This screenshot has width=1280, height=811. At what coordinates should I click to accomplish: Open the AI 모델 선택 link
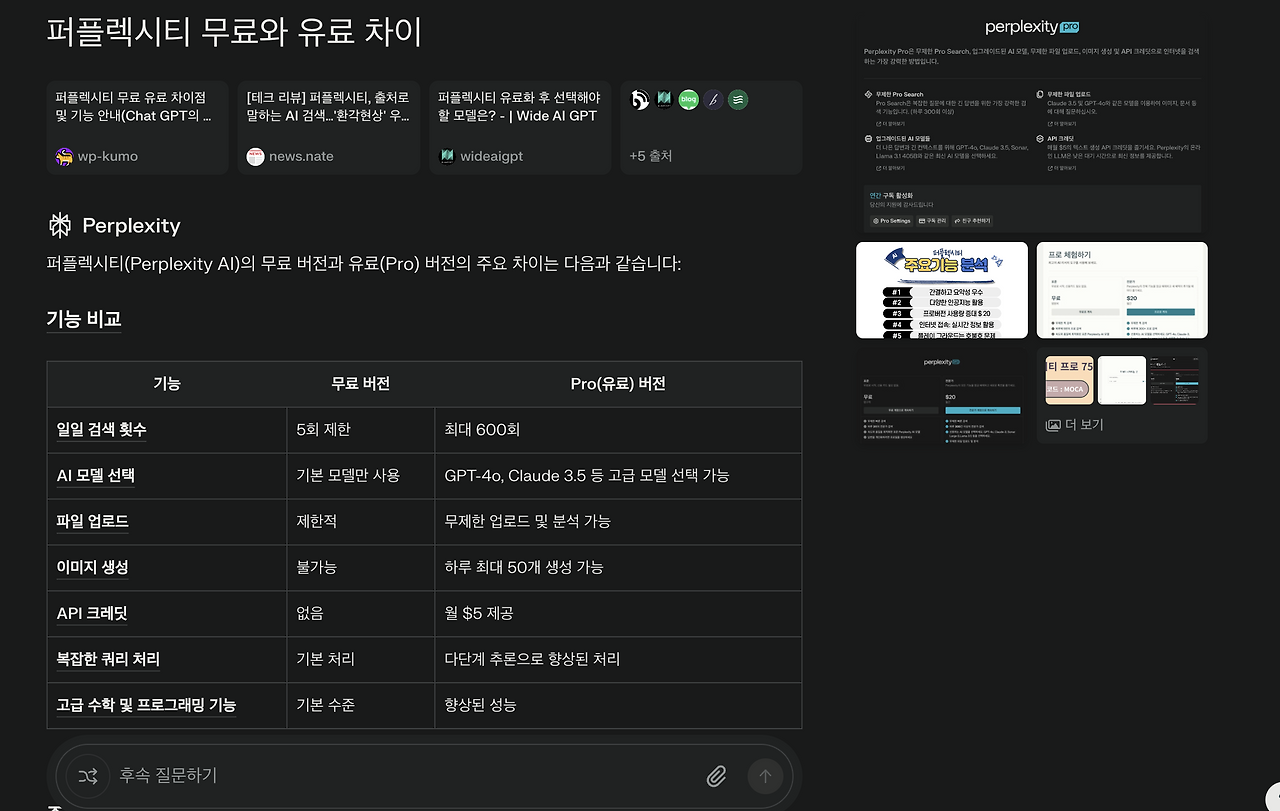95,475
